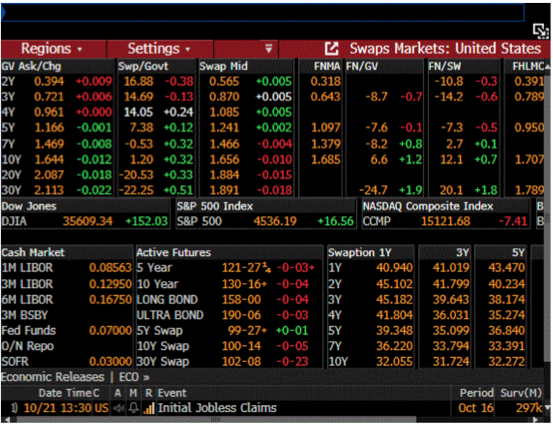Screen dimensions: 553x426
Task: Click the 3M BSBY row
Action: 66,315
